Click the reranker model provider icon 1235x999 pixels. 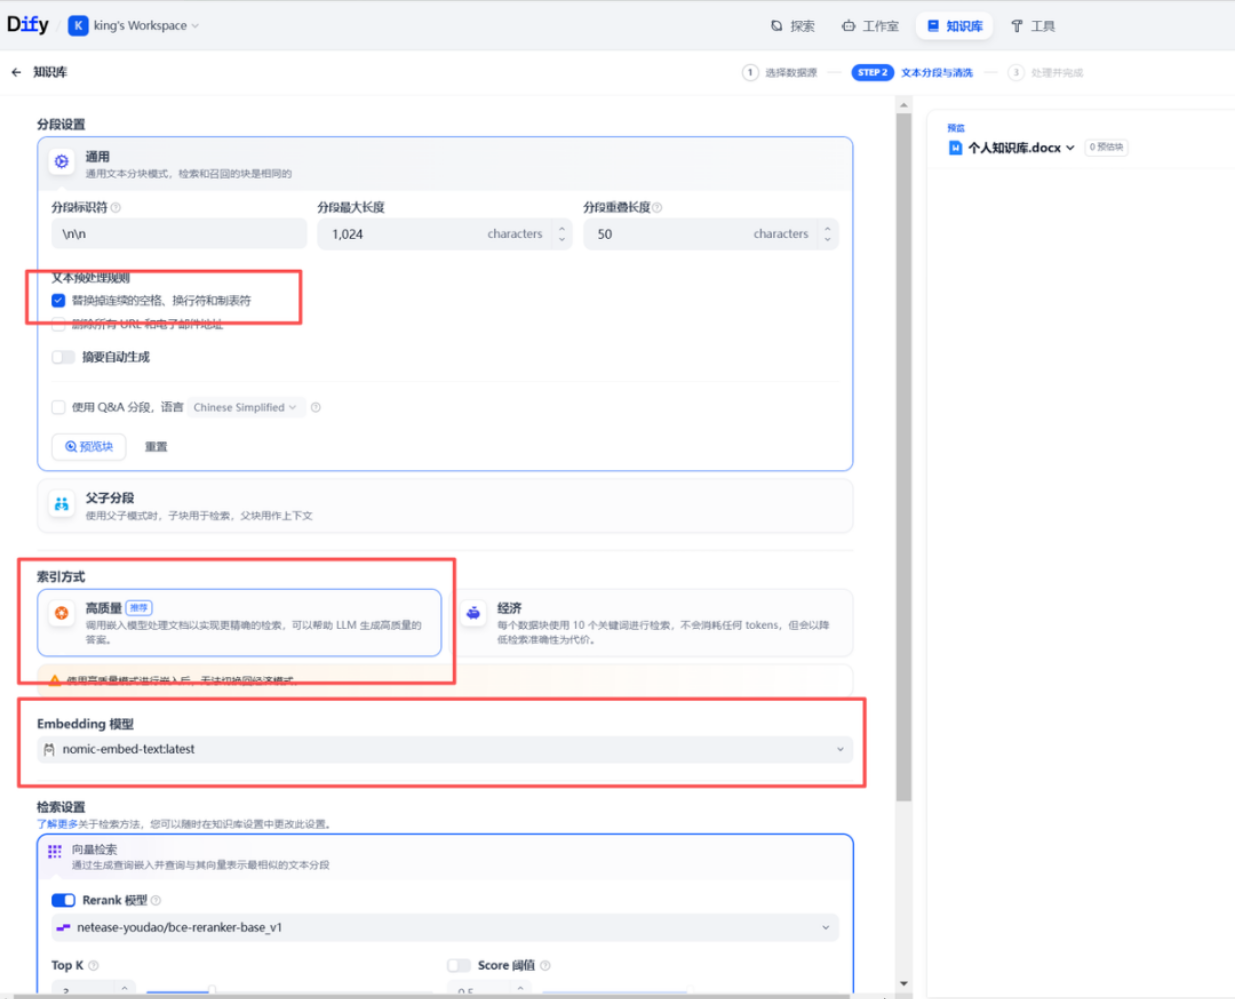63,928
